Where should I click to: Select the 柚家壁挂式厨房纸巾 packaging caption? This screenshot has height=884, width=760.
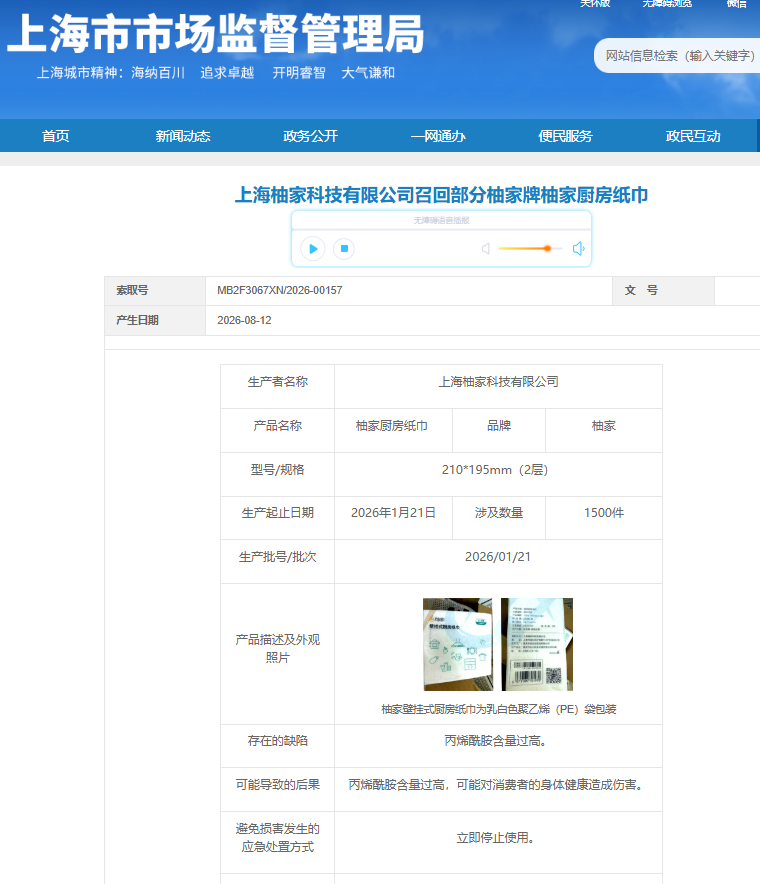(498, 709)
